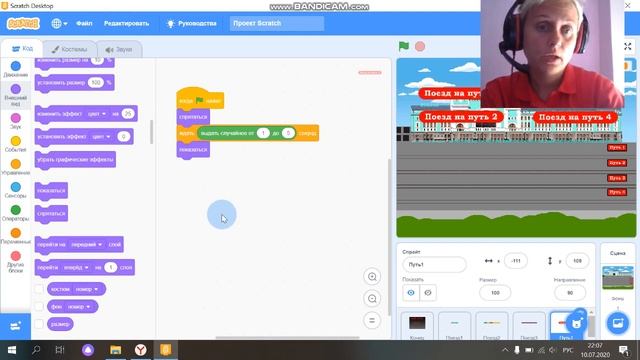Open номер dropdown in фон reporter
Image resolution: width=640 pixels, height=360 pixels.
point(79,307)
